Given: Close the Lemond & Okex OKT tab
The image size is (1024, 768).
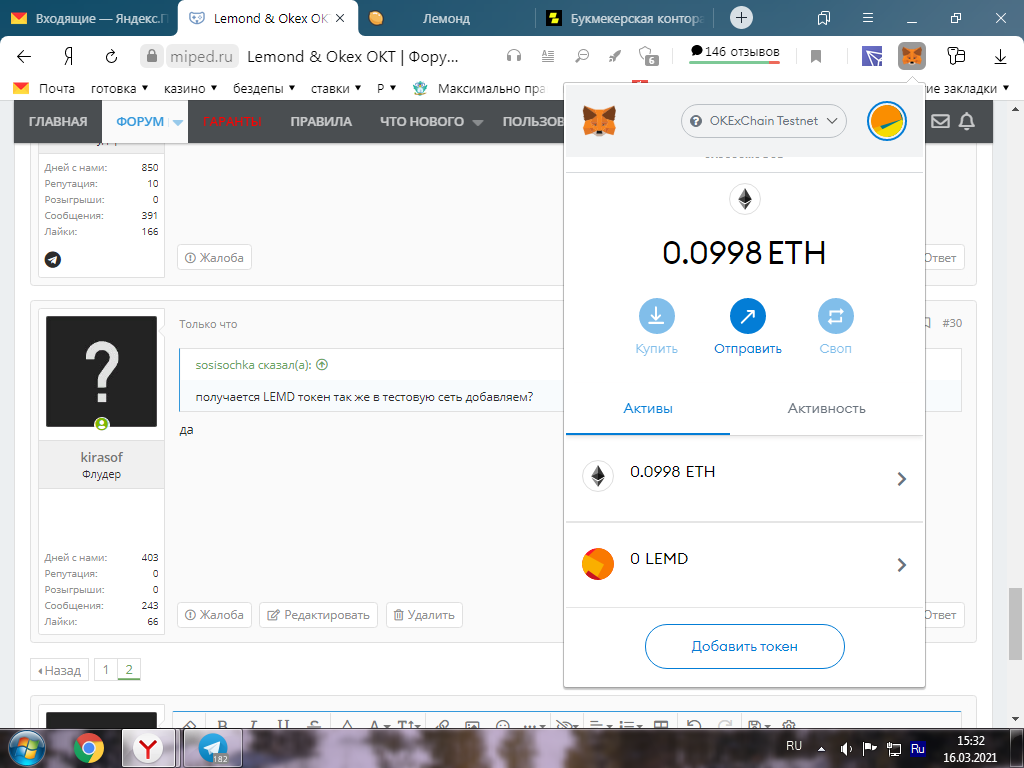Looking at the screenshot, I should pyautogui.click(x=340, y=18).
